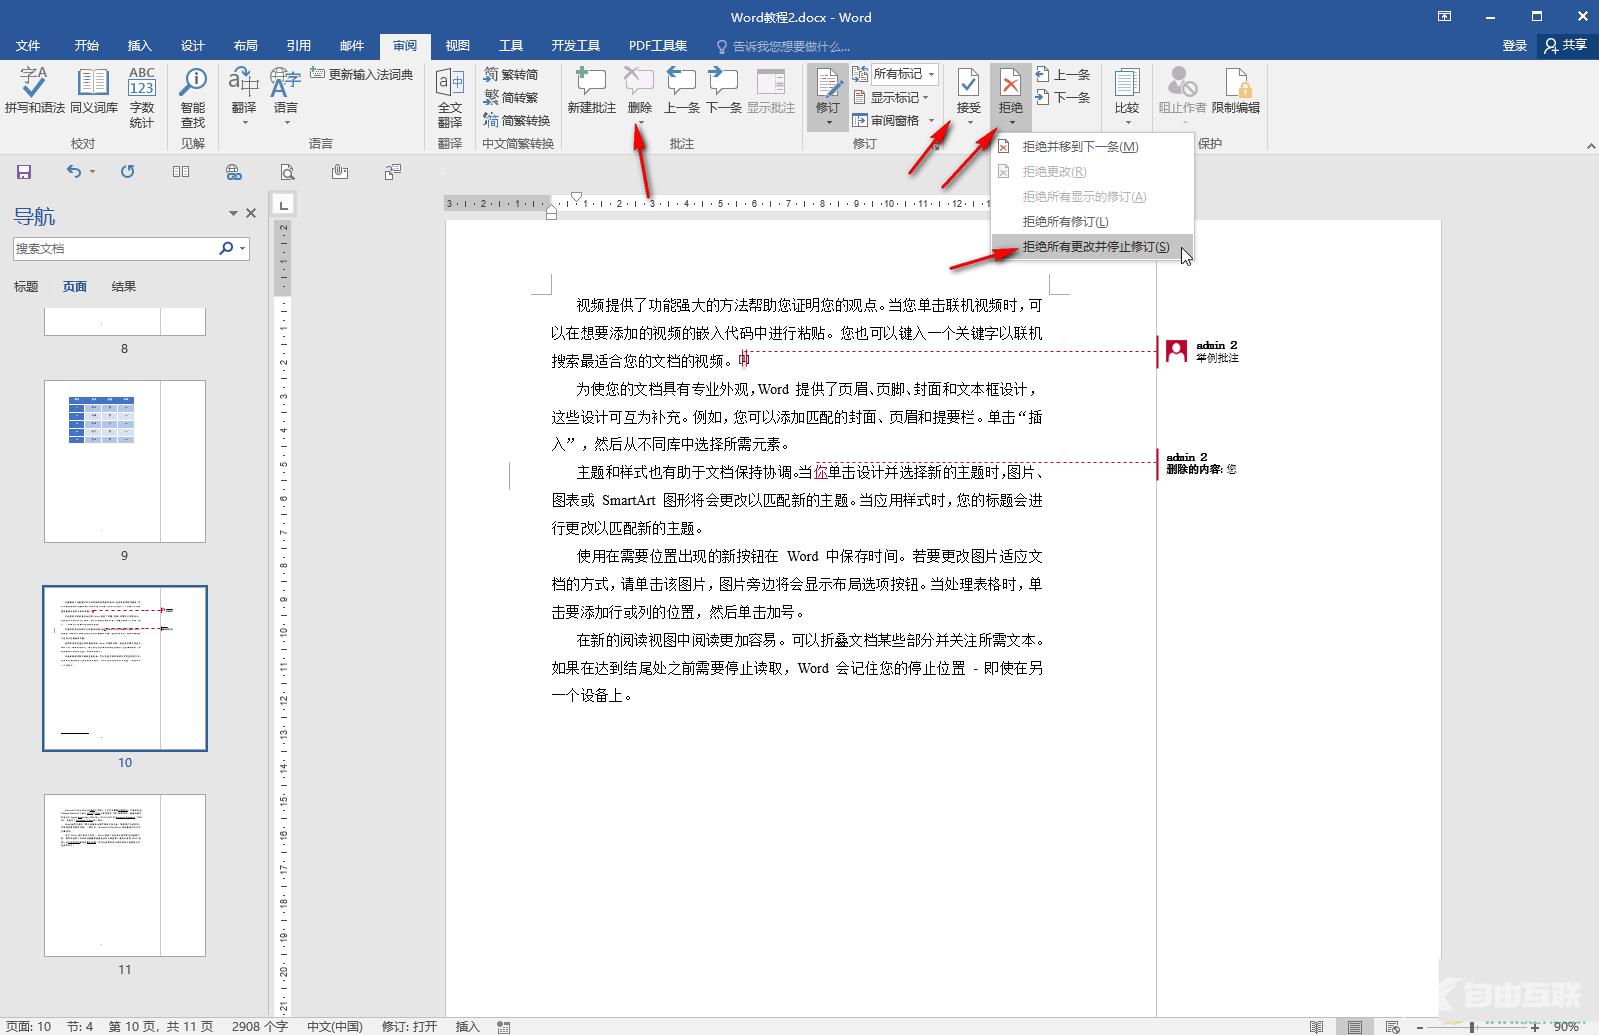This screenshot has width=1599, height=1035.
Task: Switch to the References (引用) ribbon tab
Action: (298, 46)
